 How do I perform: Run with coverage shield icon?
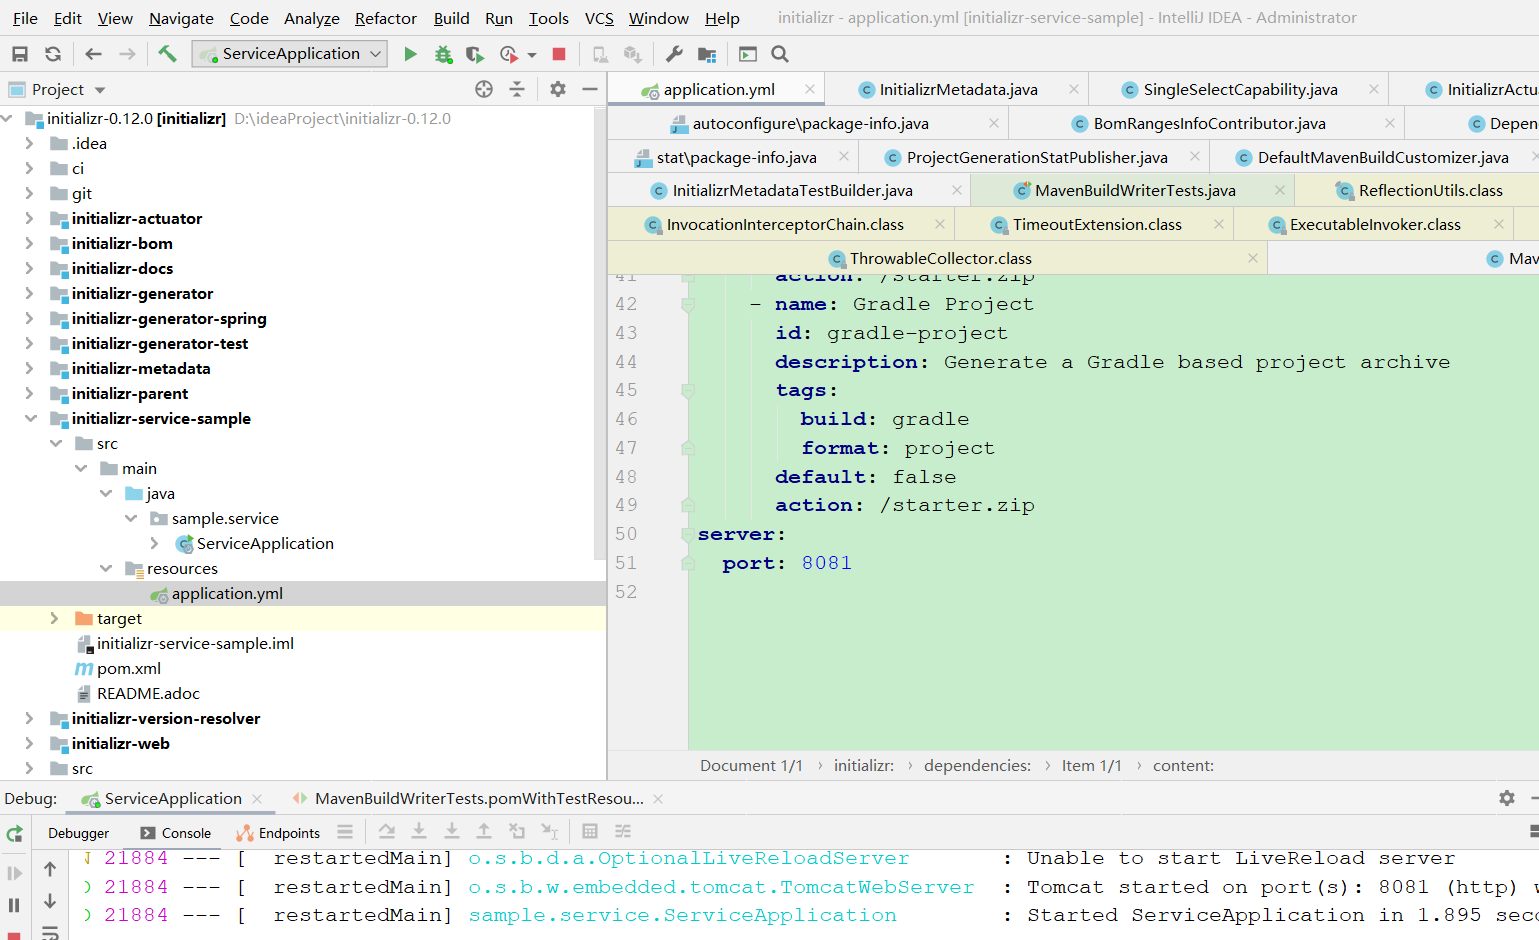pyautogui.click(x=475, y=54)
